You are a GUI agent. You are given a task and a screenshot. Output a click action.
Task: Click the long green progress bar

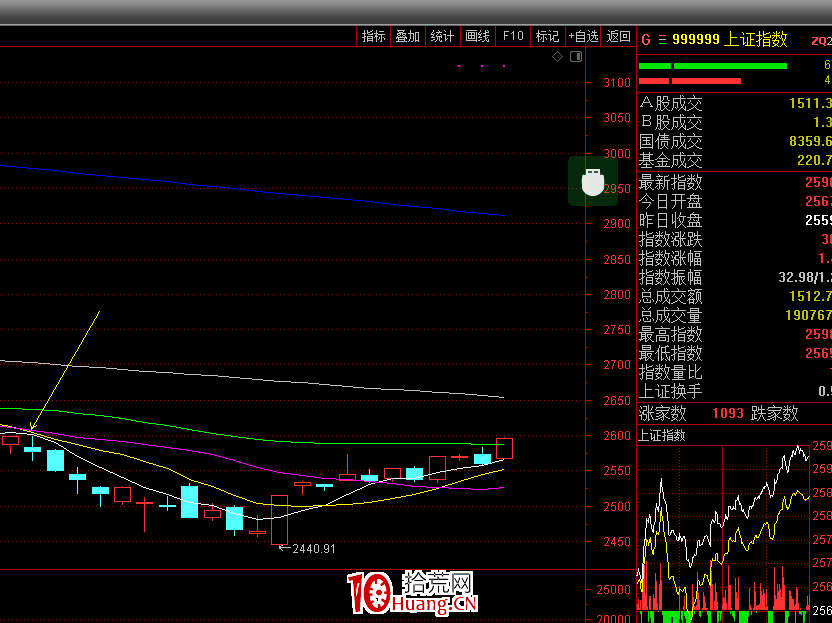(730, 66)
